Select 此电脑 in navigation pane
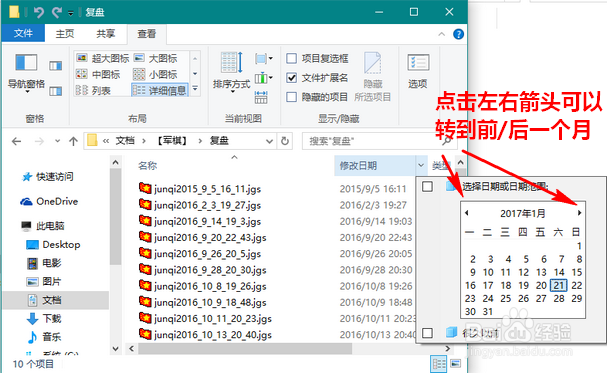 click(x=43, y=226)
